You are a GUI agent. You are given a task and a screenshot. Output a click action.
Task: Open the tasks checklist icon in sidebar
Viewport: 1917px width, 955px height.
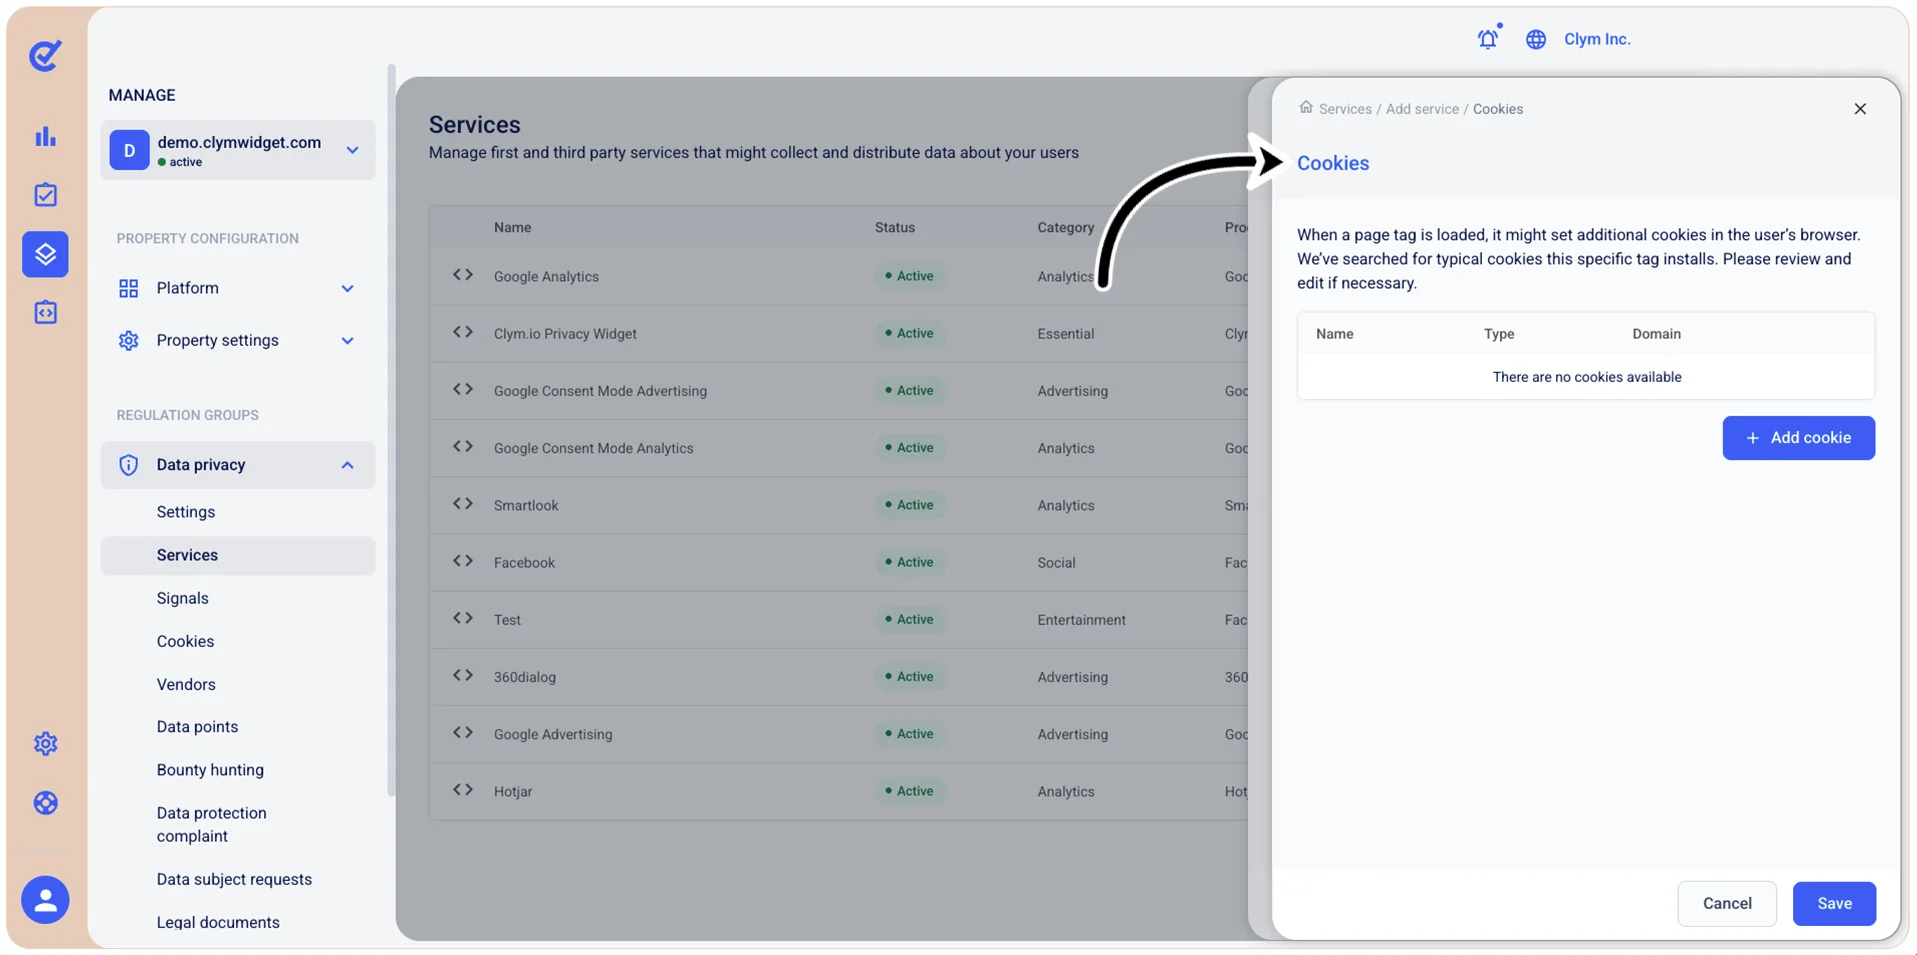(45, 195)
